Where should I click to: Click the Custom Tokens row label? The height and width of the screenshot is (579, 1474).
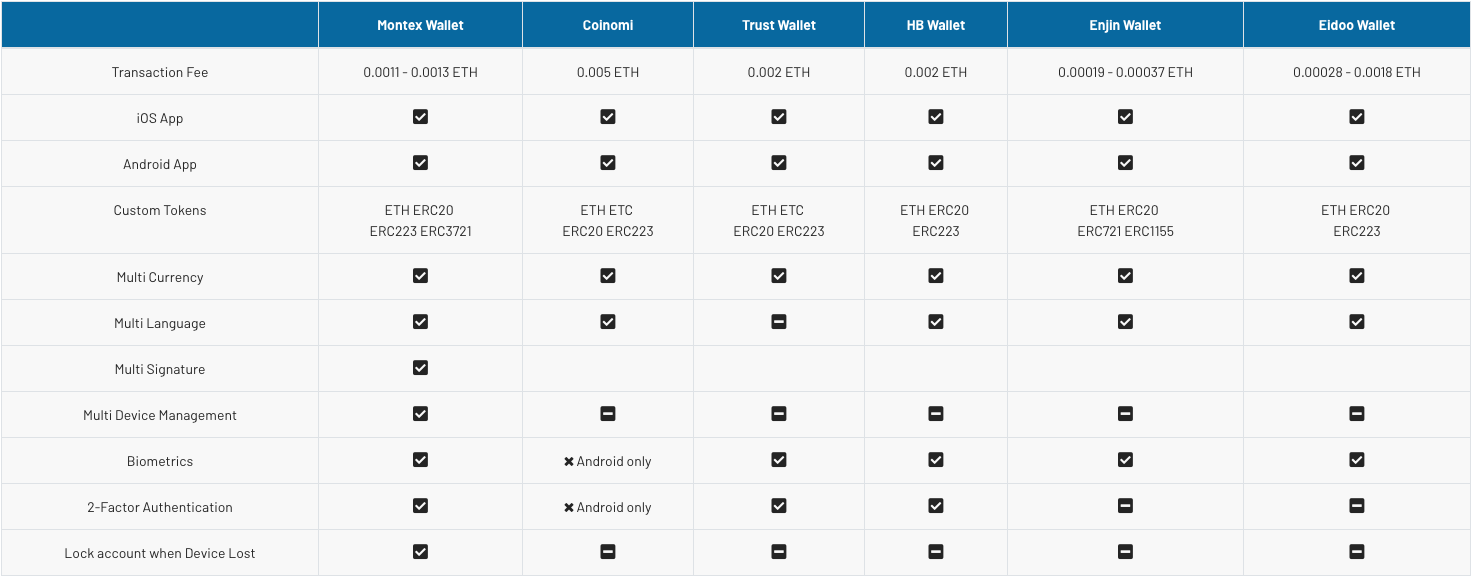click(160, 210)
